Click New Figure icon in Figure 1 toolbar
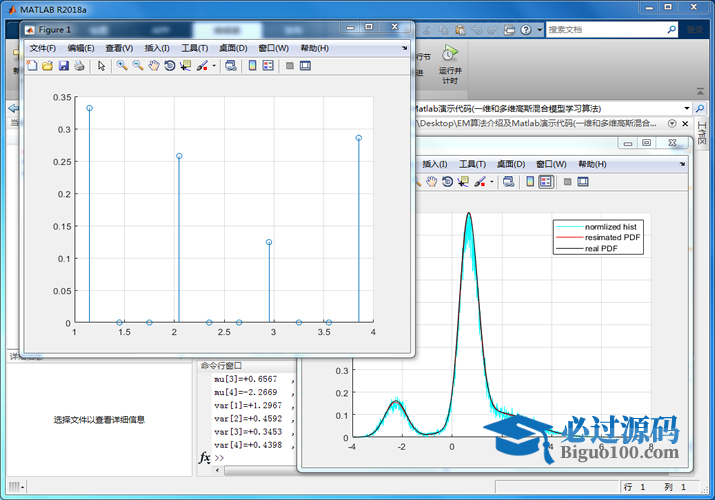 pos(32,66)
